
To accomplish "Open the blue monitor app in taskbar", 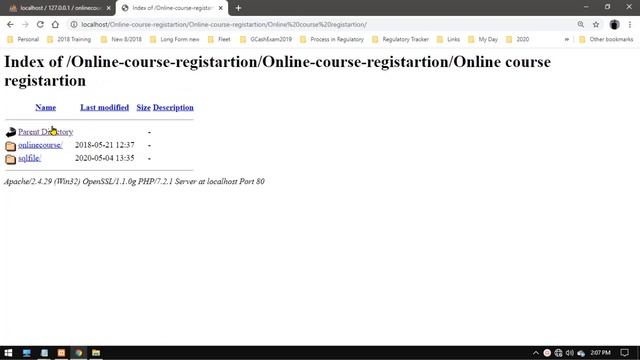I will coord(27,353).
